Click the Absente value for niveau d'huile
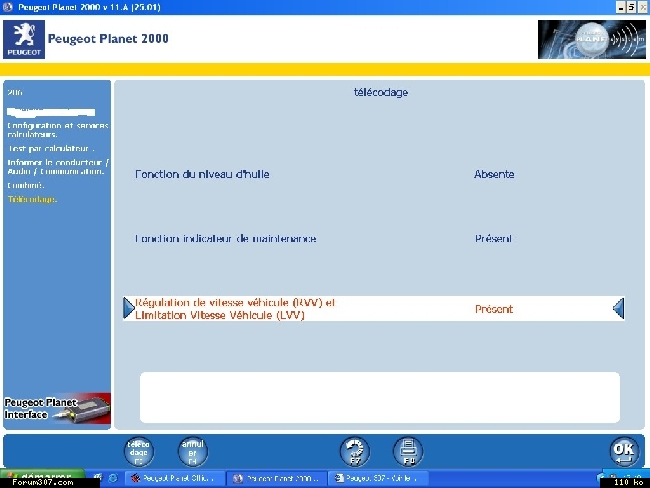650x488 pixels. 494,174
